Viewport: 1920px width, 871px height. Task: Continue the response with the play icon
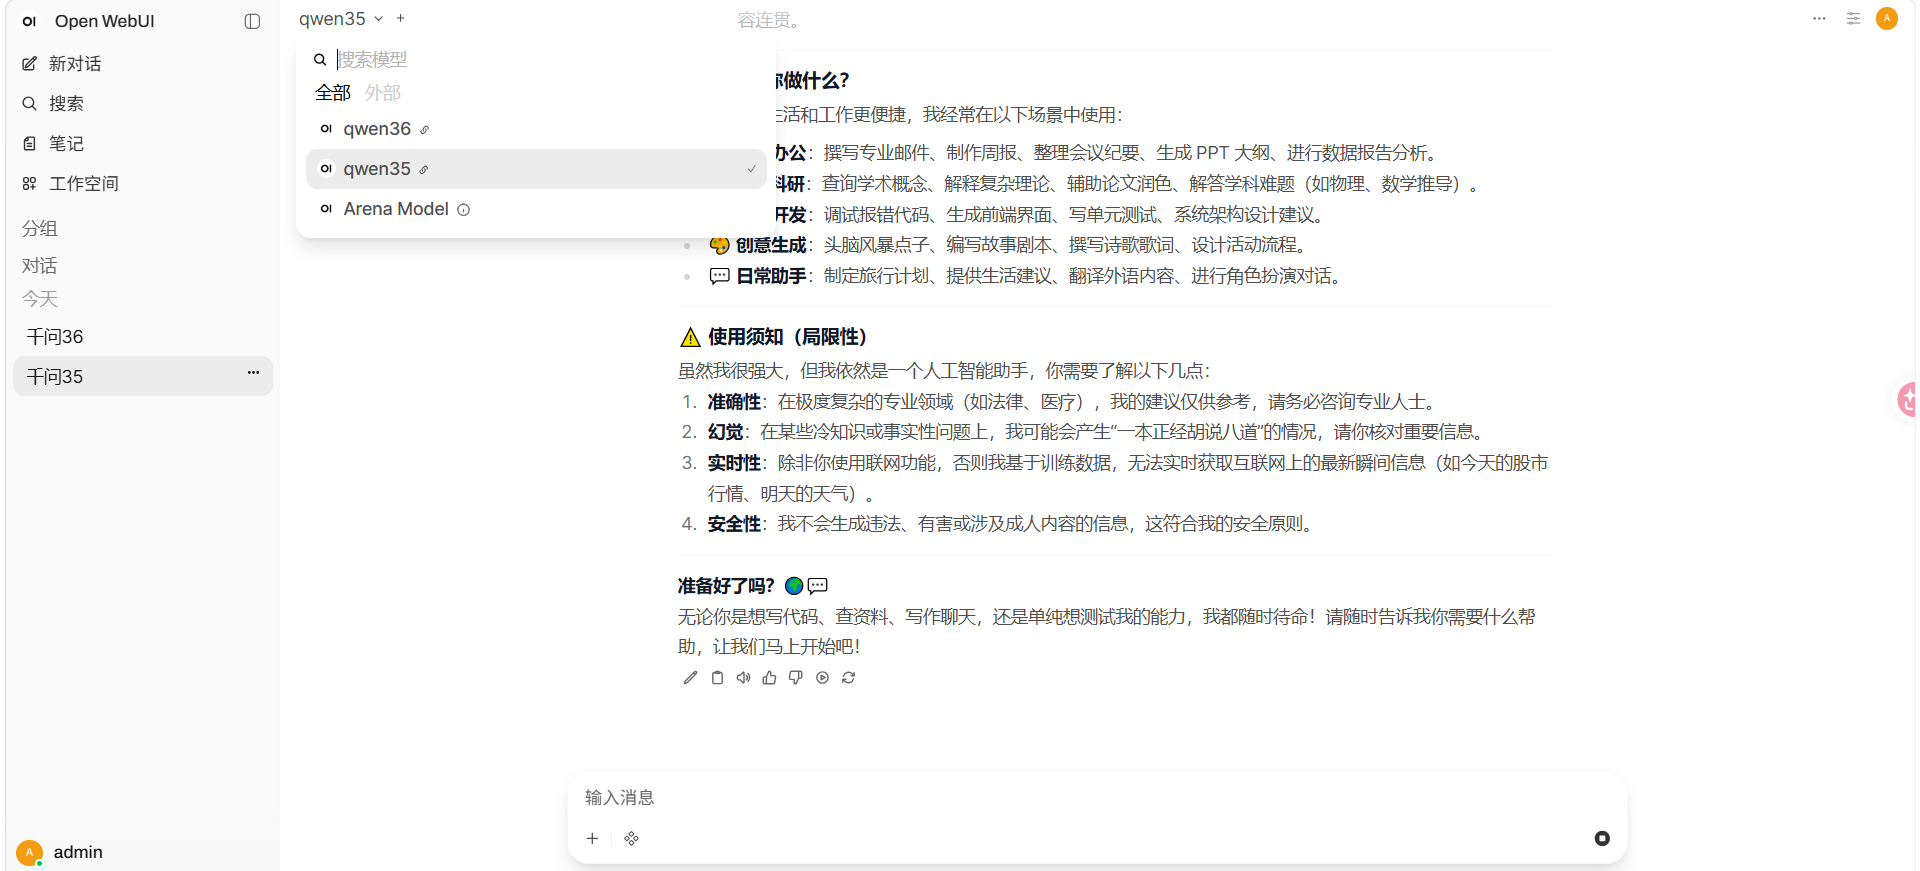pos(822,678)
